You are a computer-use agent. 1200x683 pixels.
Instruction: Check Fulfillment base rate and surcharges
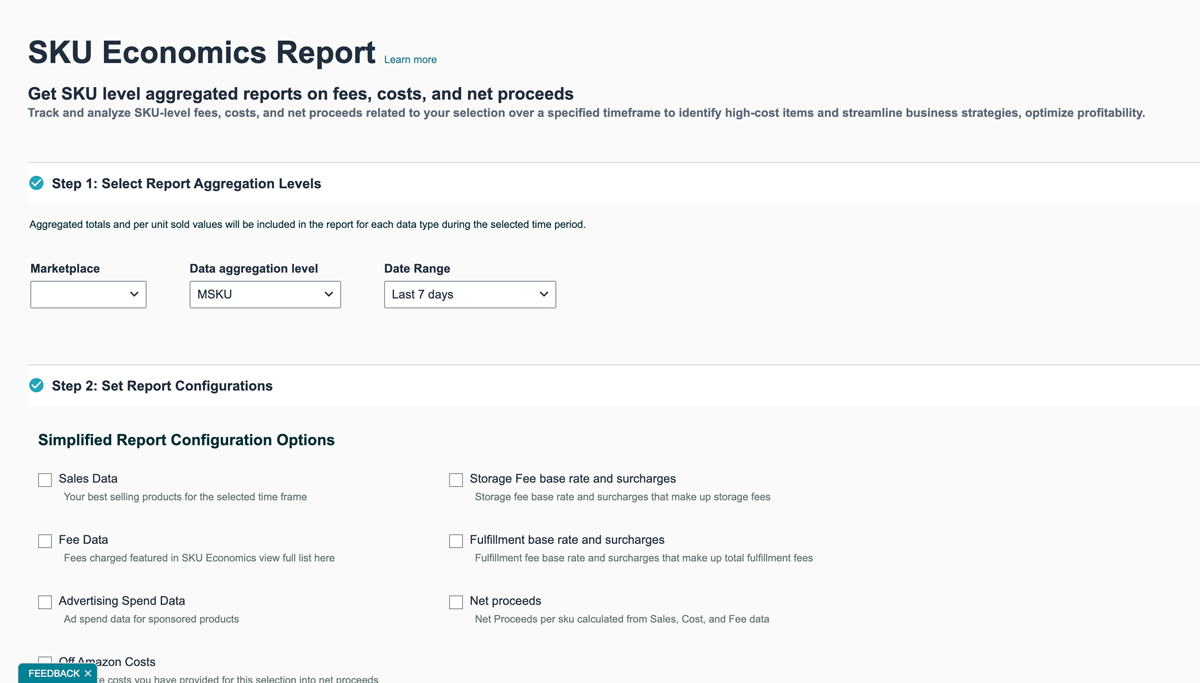click(x=455, y=540)
